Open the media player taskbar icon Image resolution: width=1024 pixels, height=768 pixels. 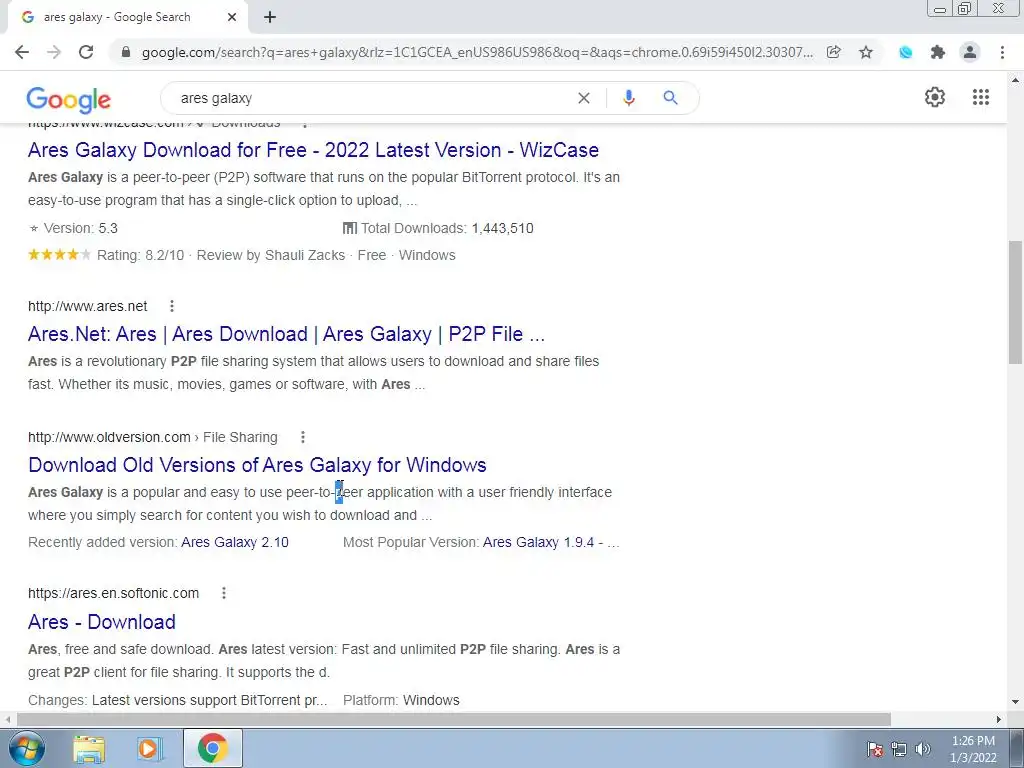point(149,748)
